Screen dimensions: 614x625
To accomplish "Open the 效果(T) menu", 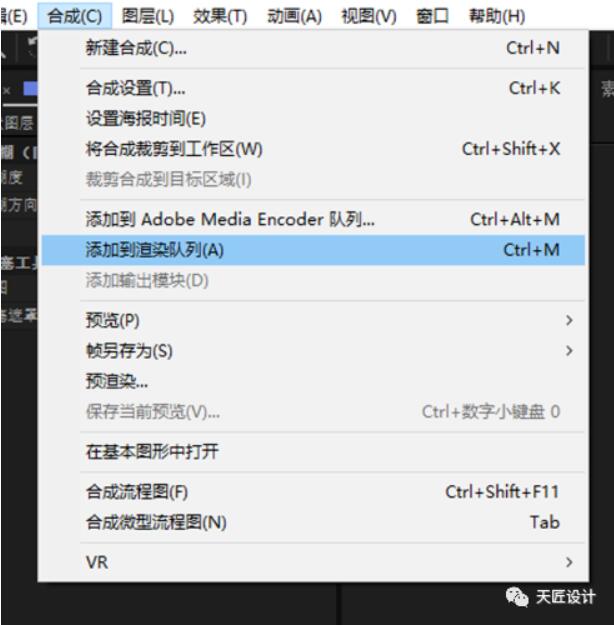I will (220, 16).
